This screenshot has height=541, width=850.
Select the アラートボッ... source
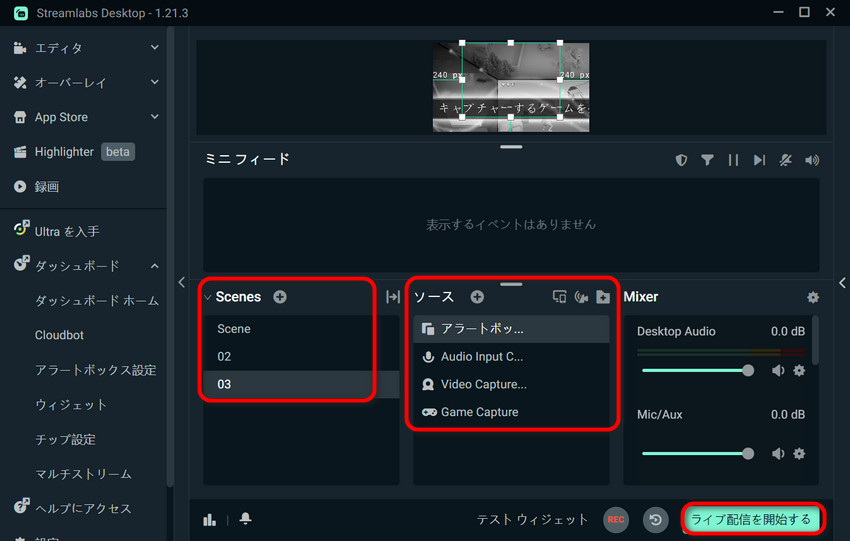click(511, 329)
